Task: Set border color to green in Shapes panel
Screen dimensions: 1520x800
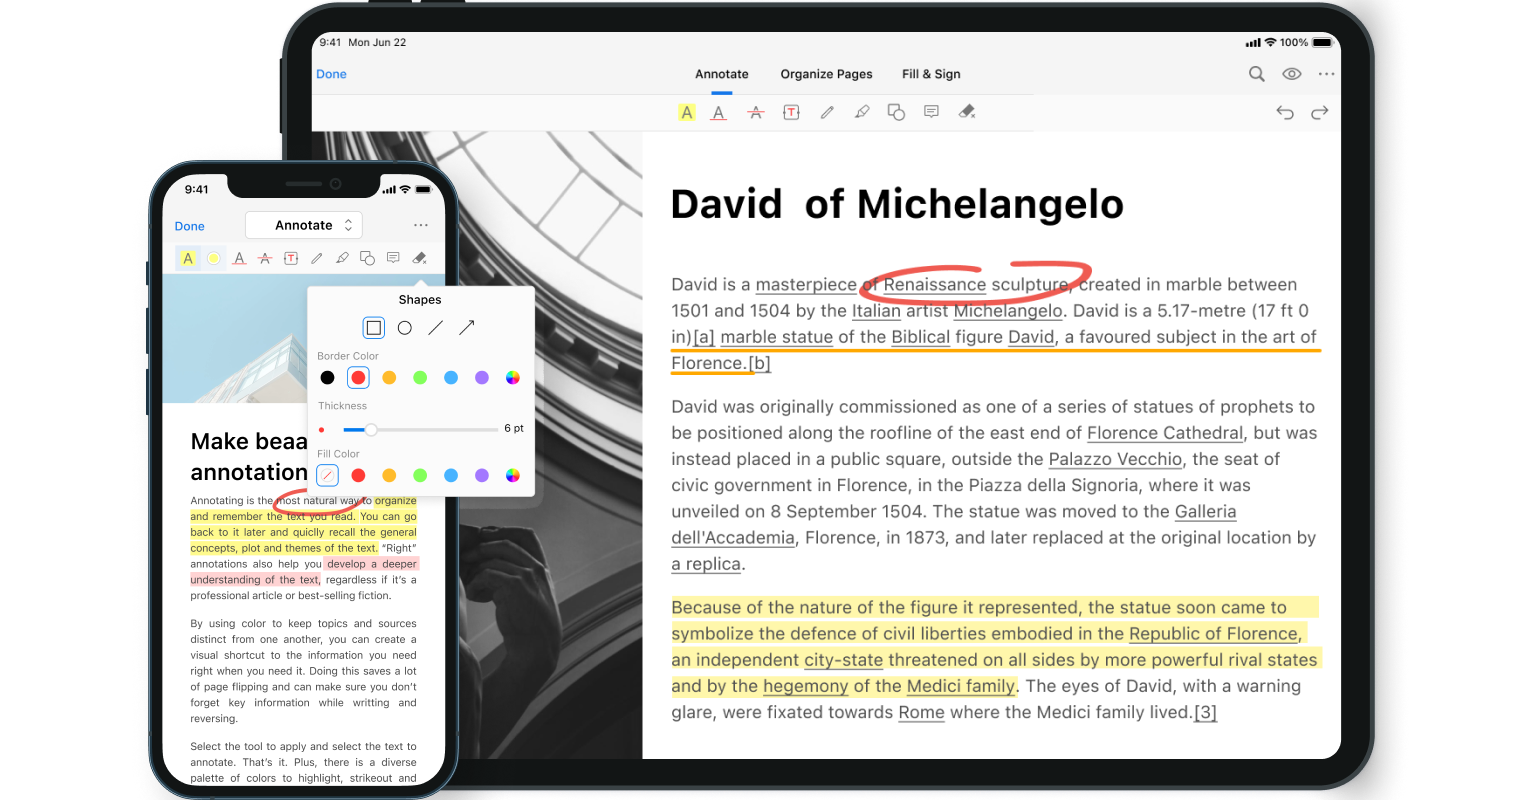Action: (420, 377)
